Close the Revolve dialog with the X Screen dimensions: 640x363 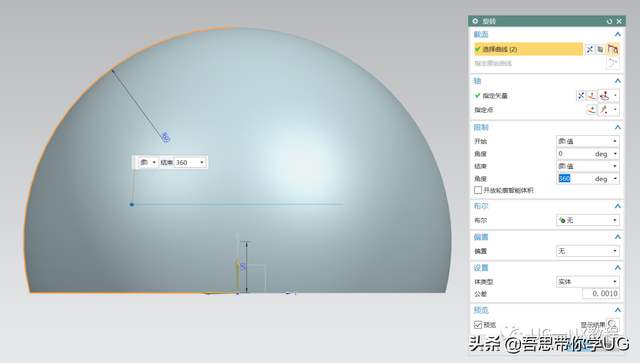[619, 21]
